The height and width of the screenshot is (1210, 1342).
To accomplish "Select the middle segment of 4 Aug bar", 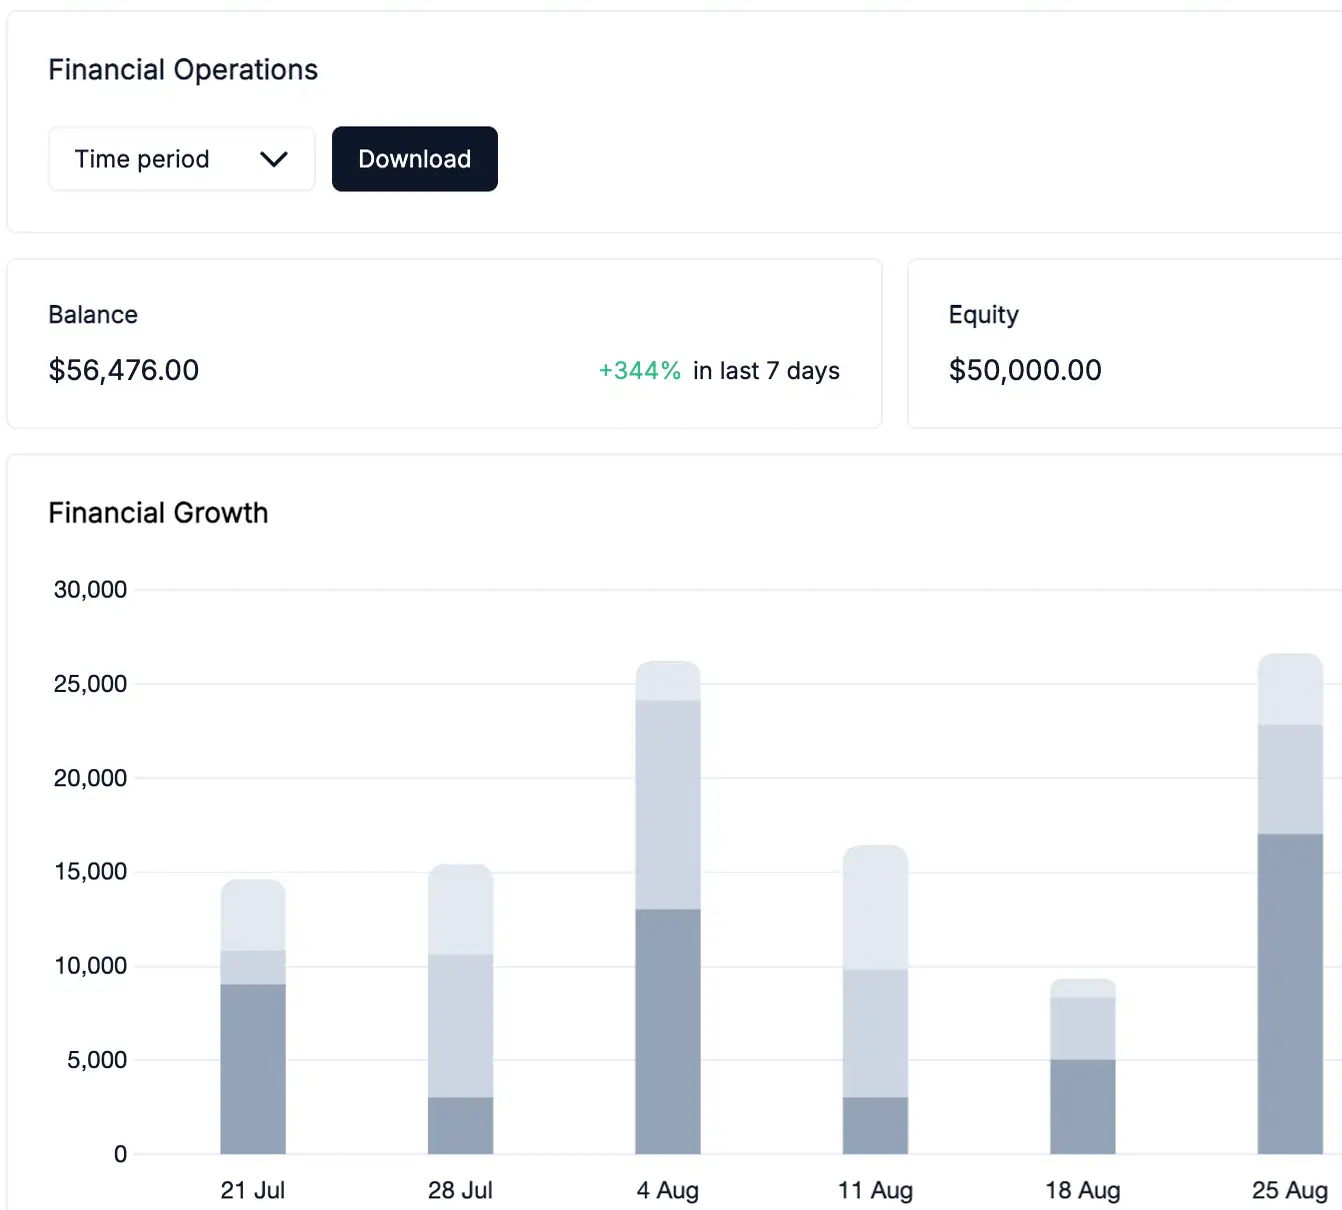I will [x=668, y=804].
